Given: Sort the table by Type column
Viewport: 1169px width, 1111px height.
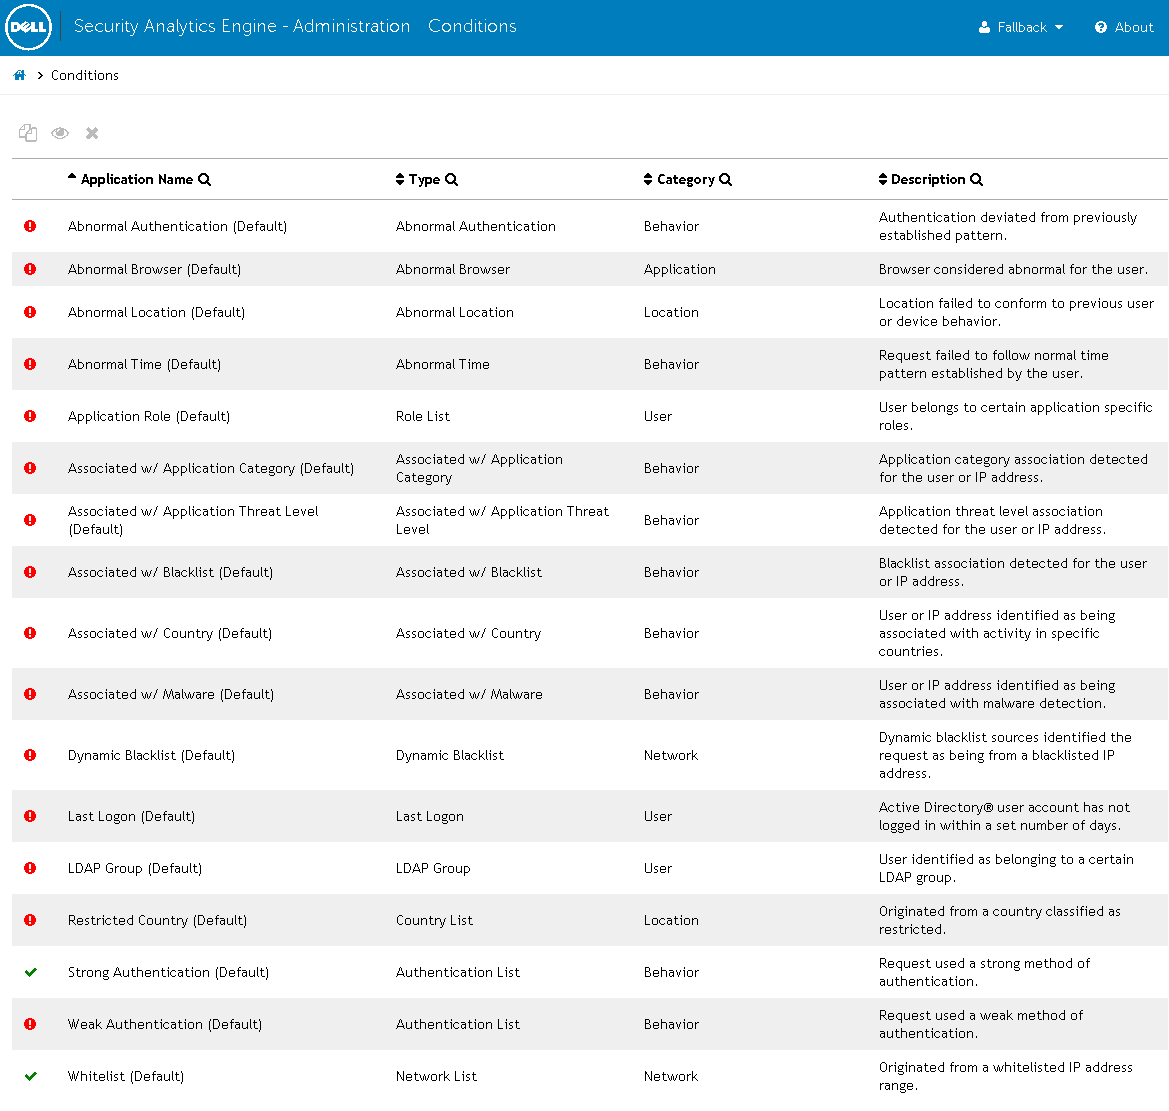Looking at the screenshot, I should 424,180.
